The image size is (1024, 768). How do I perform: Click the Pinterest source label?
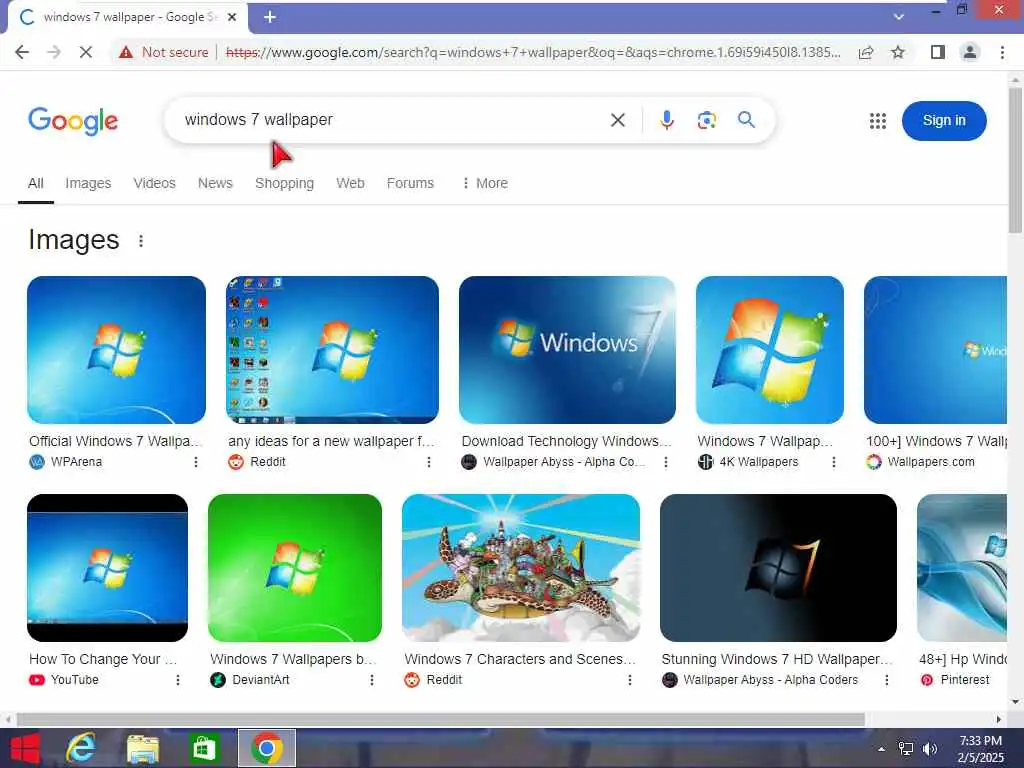965,680
